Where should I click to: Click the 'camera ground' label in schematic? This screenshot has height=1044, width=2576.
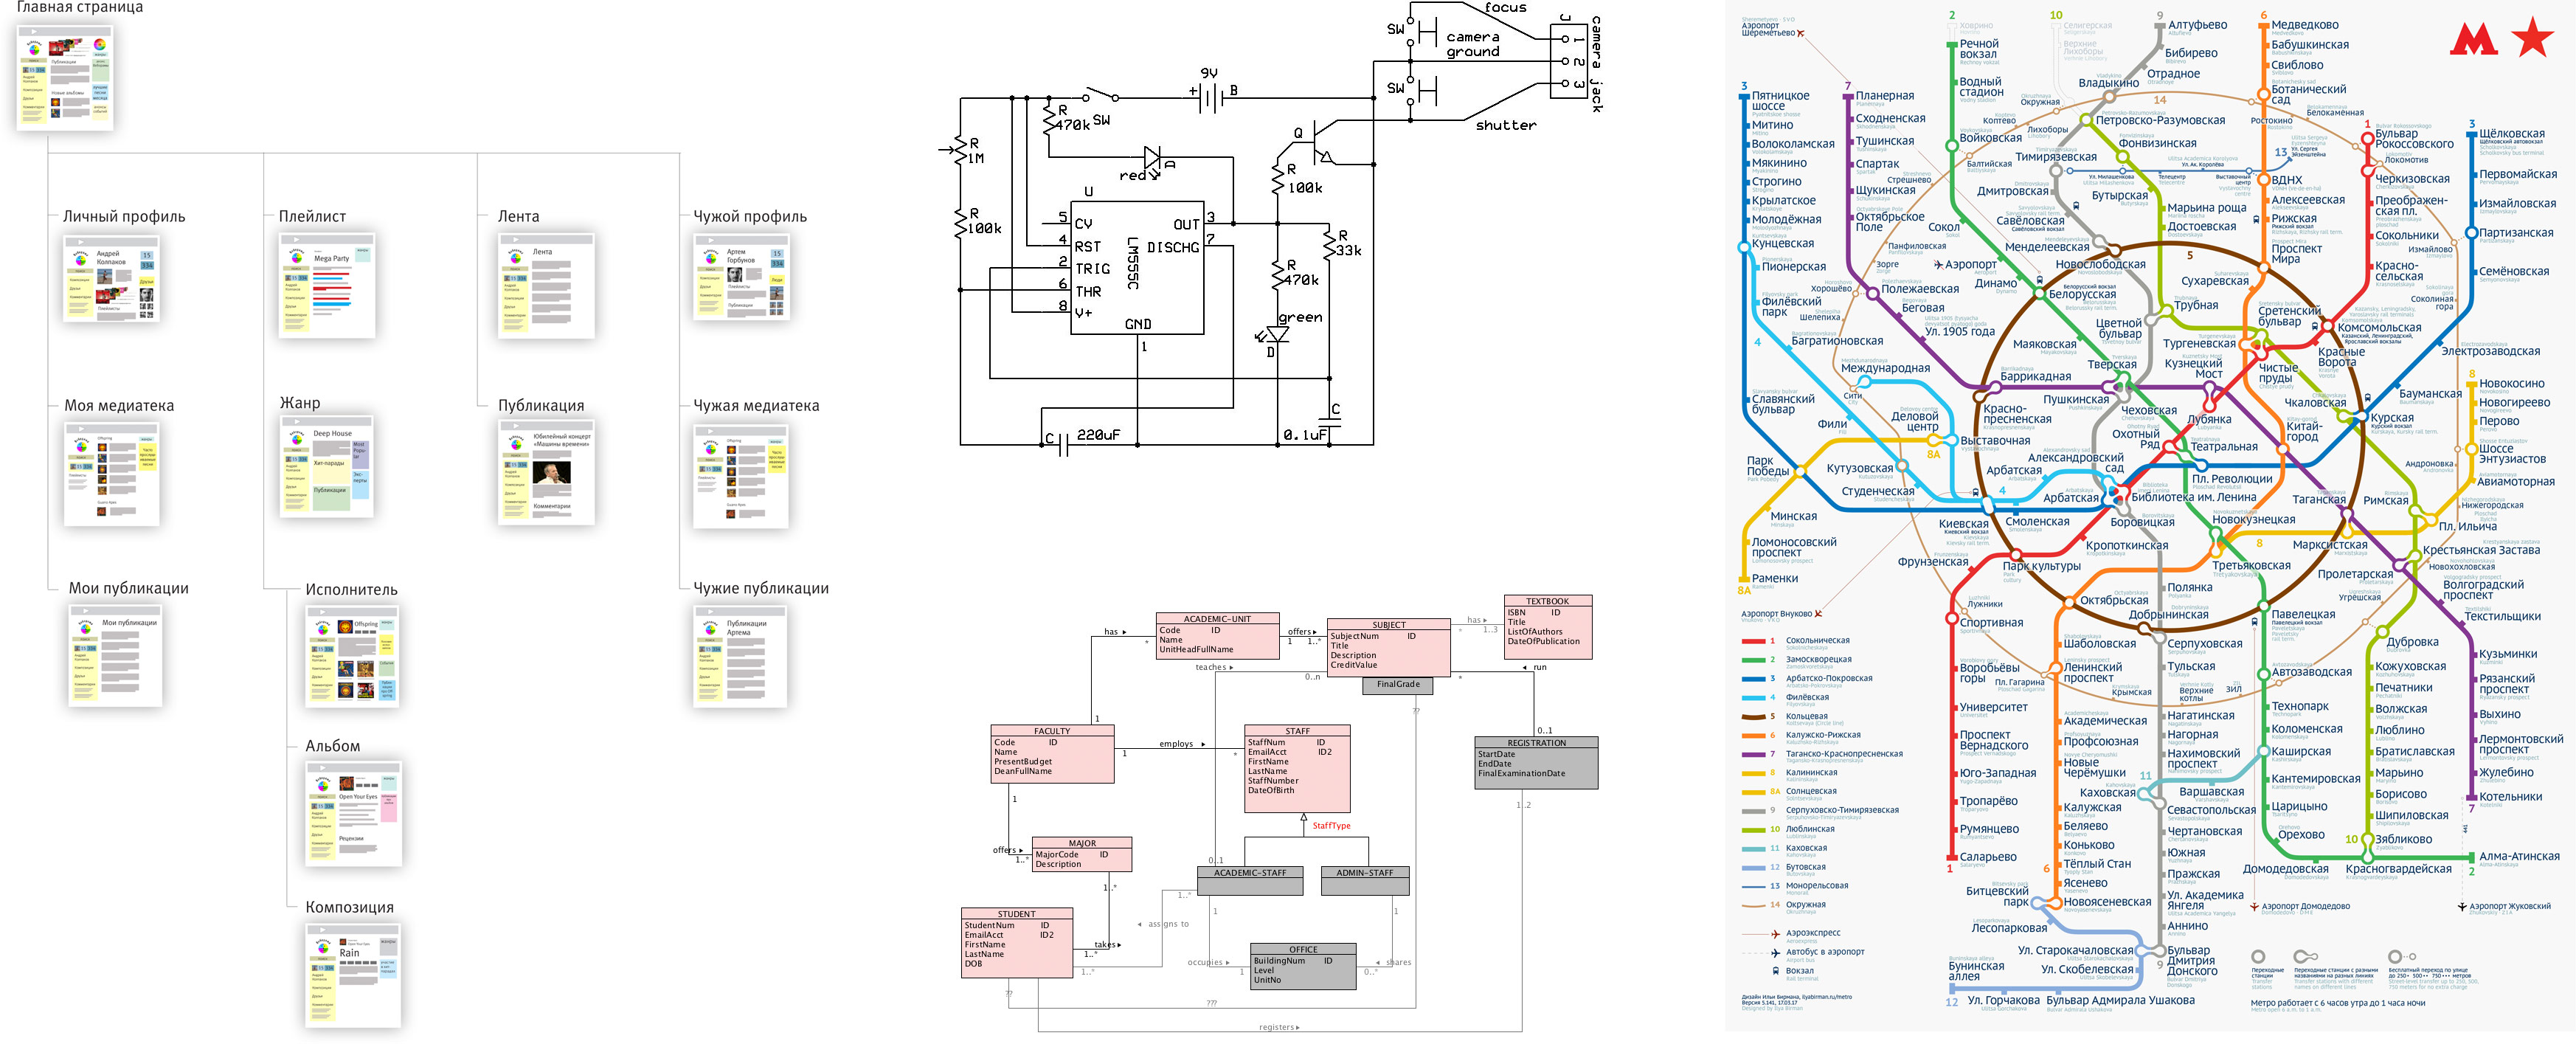(1473, 44)
